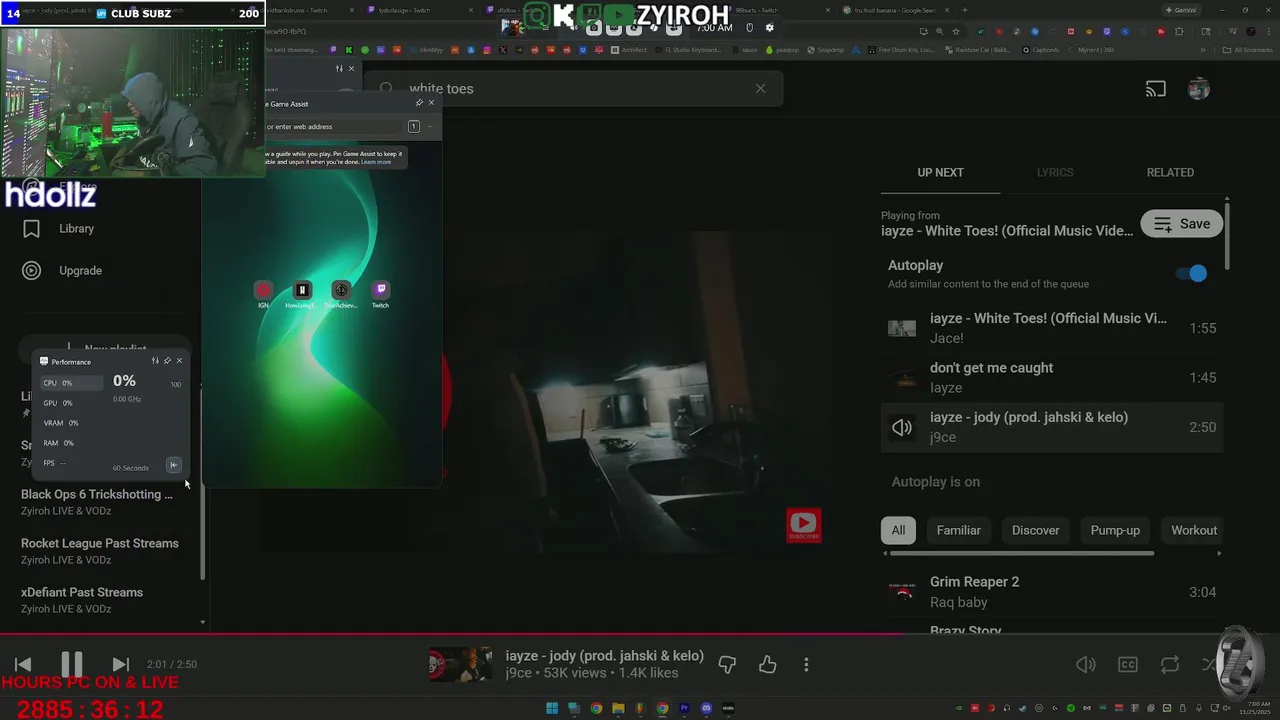Switch to the UP NEXT tab
The image size is (1280, 720).
click(x=940, y=172)
